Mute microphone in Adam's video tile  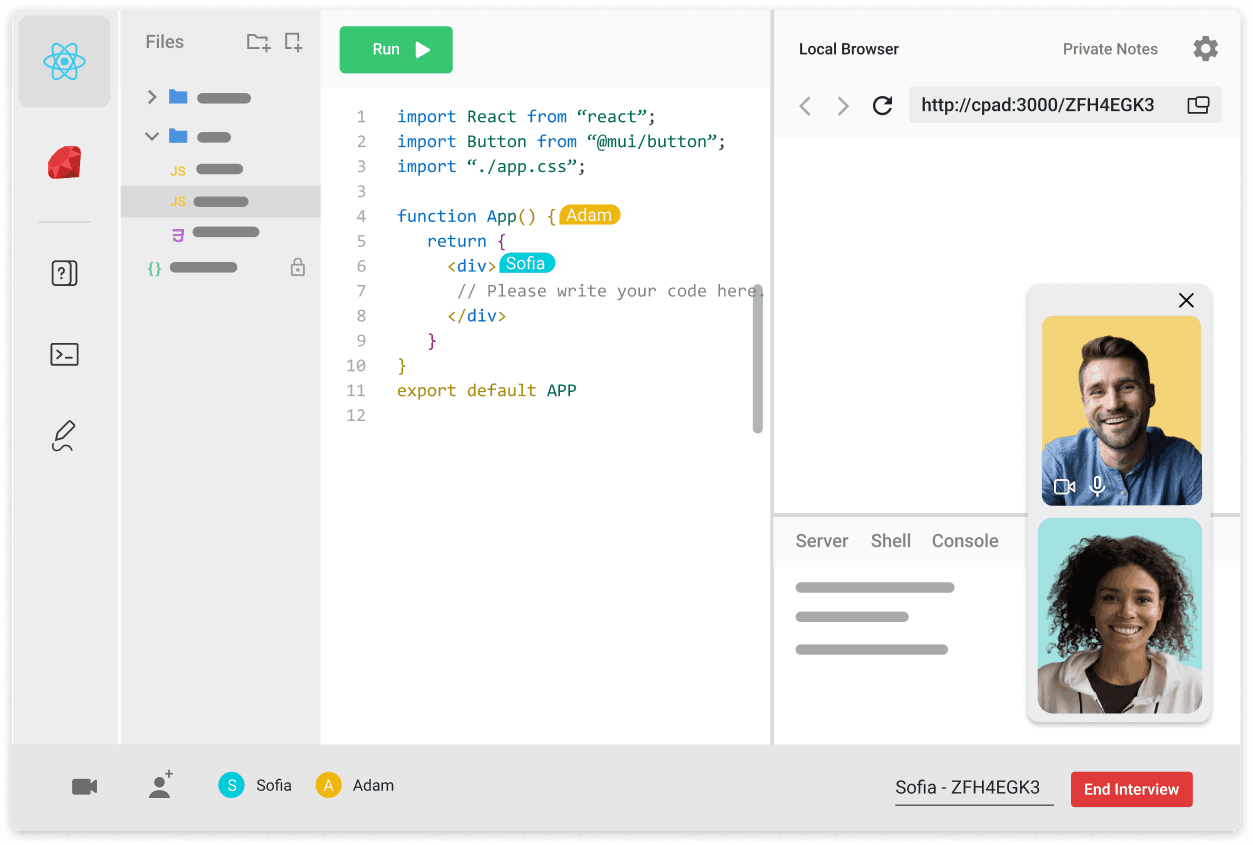point(1097,487)
